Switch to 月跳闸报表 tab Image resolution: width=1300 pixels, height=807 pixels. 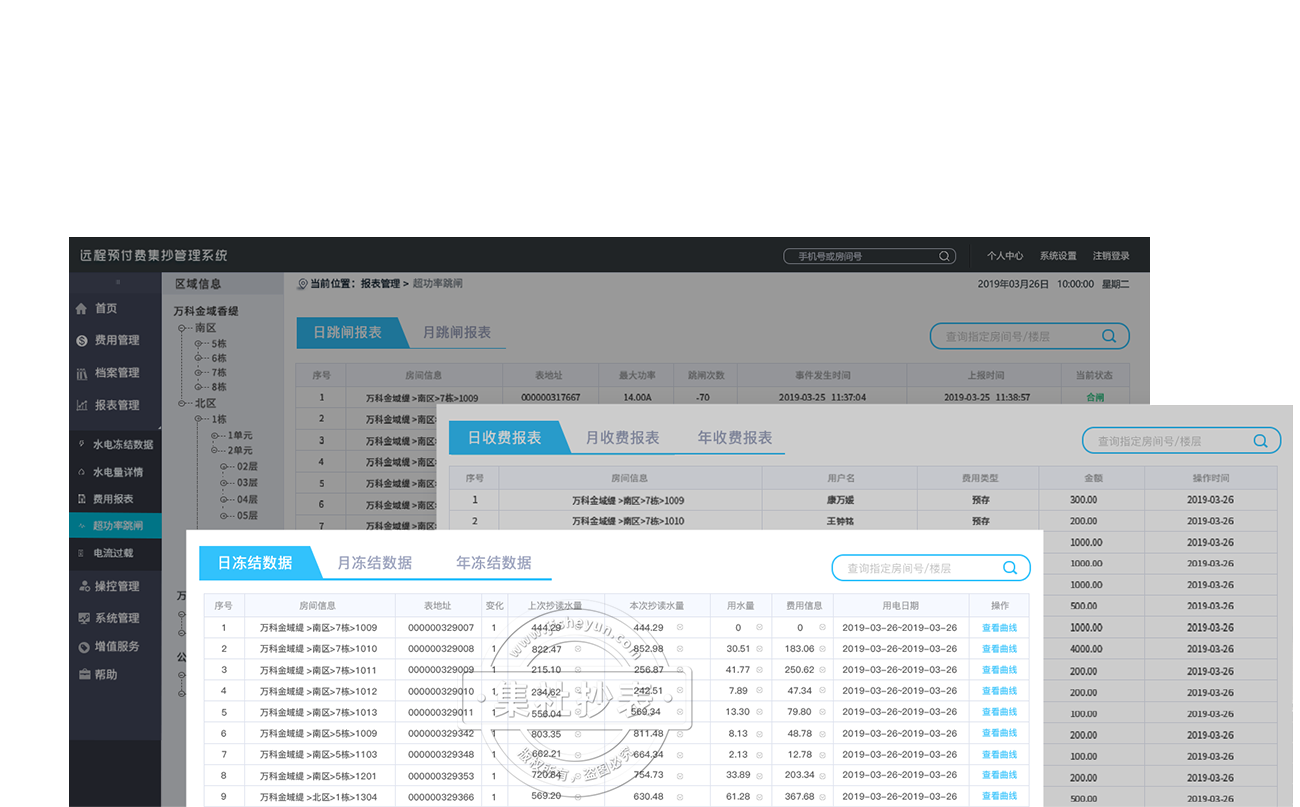(x=456, y=333)
